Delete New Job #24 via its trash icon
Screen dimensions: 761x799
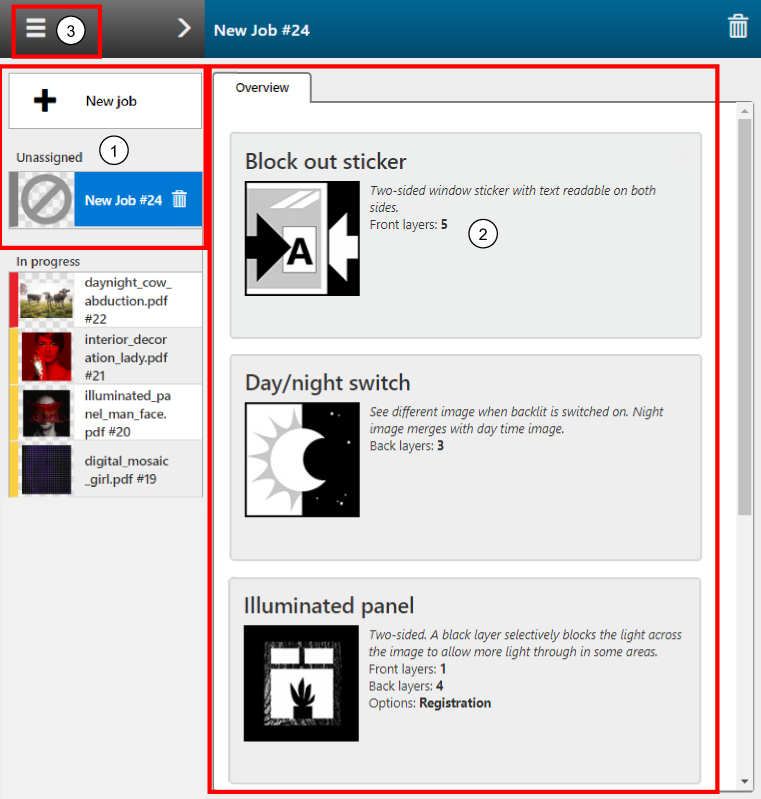179,199
